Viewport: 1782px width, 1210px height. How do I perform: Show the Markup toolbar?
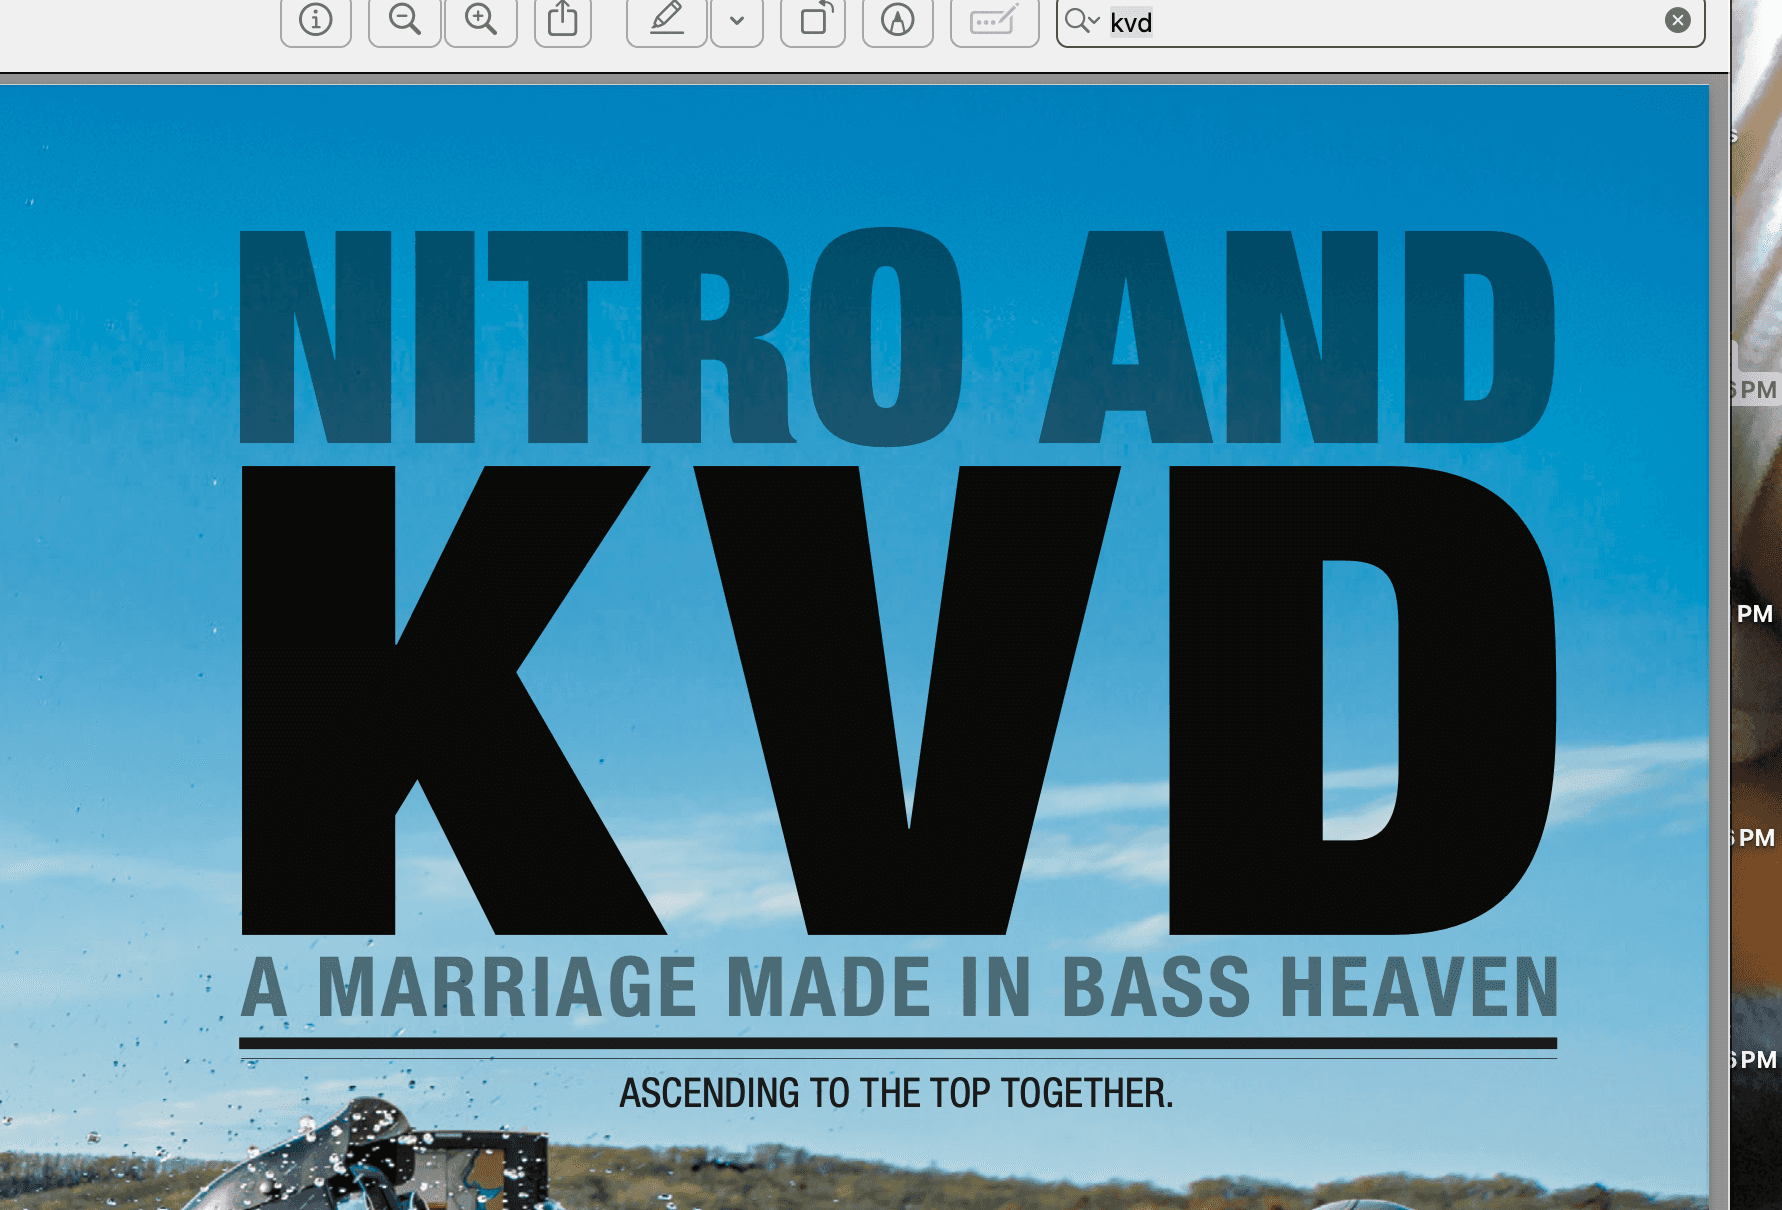pos(898,21)
